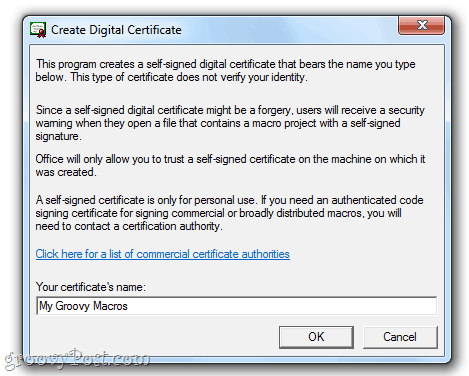Click the "Your certificate's name:" label

(x=91, y=287)
